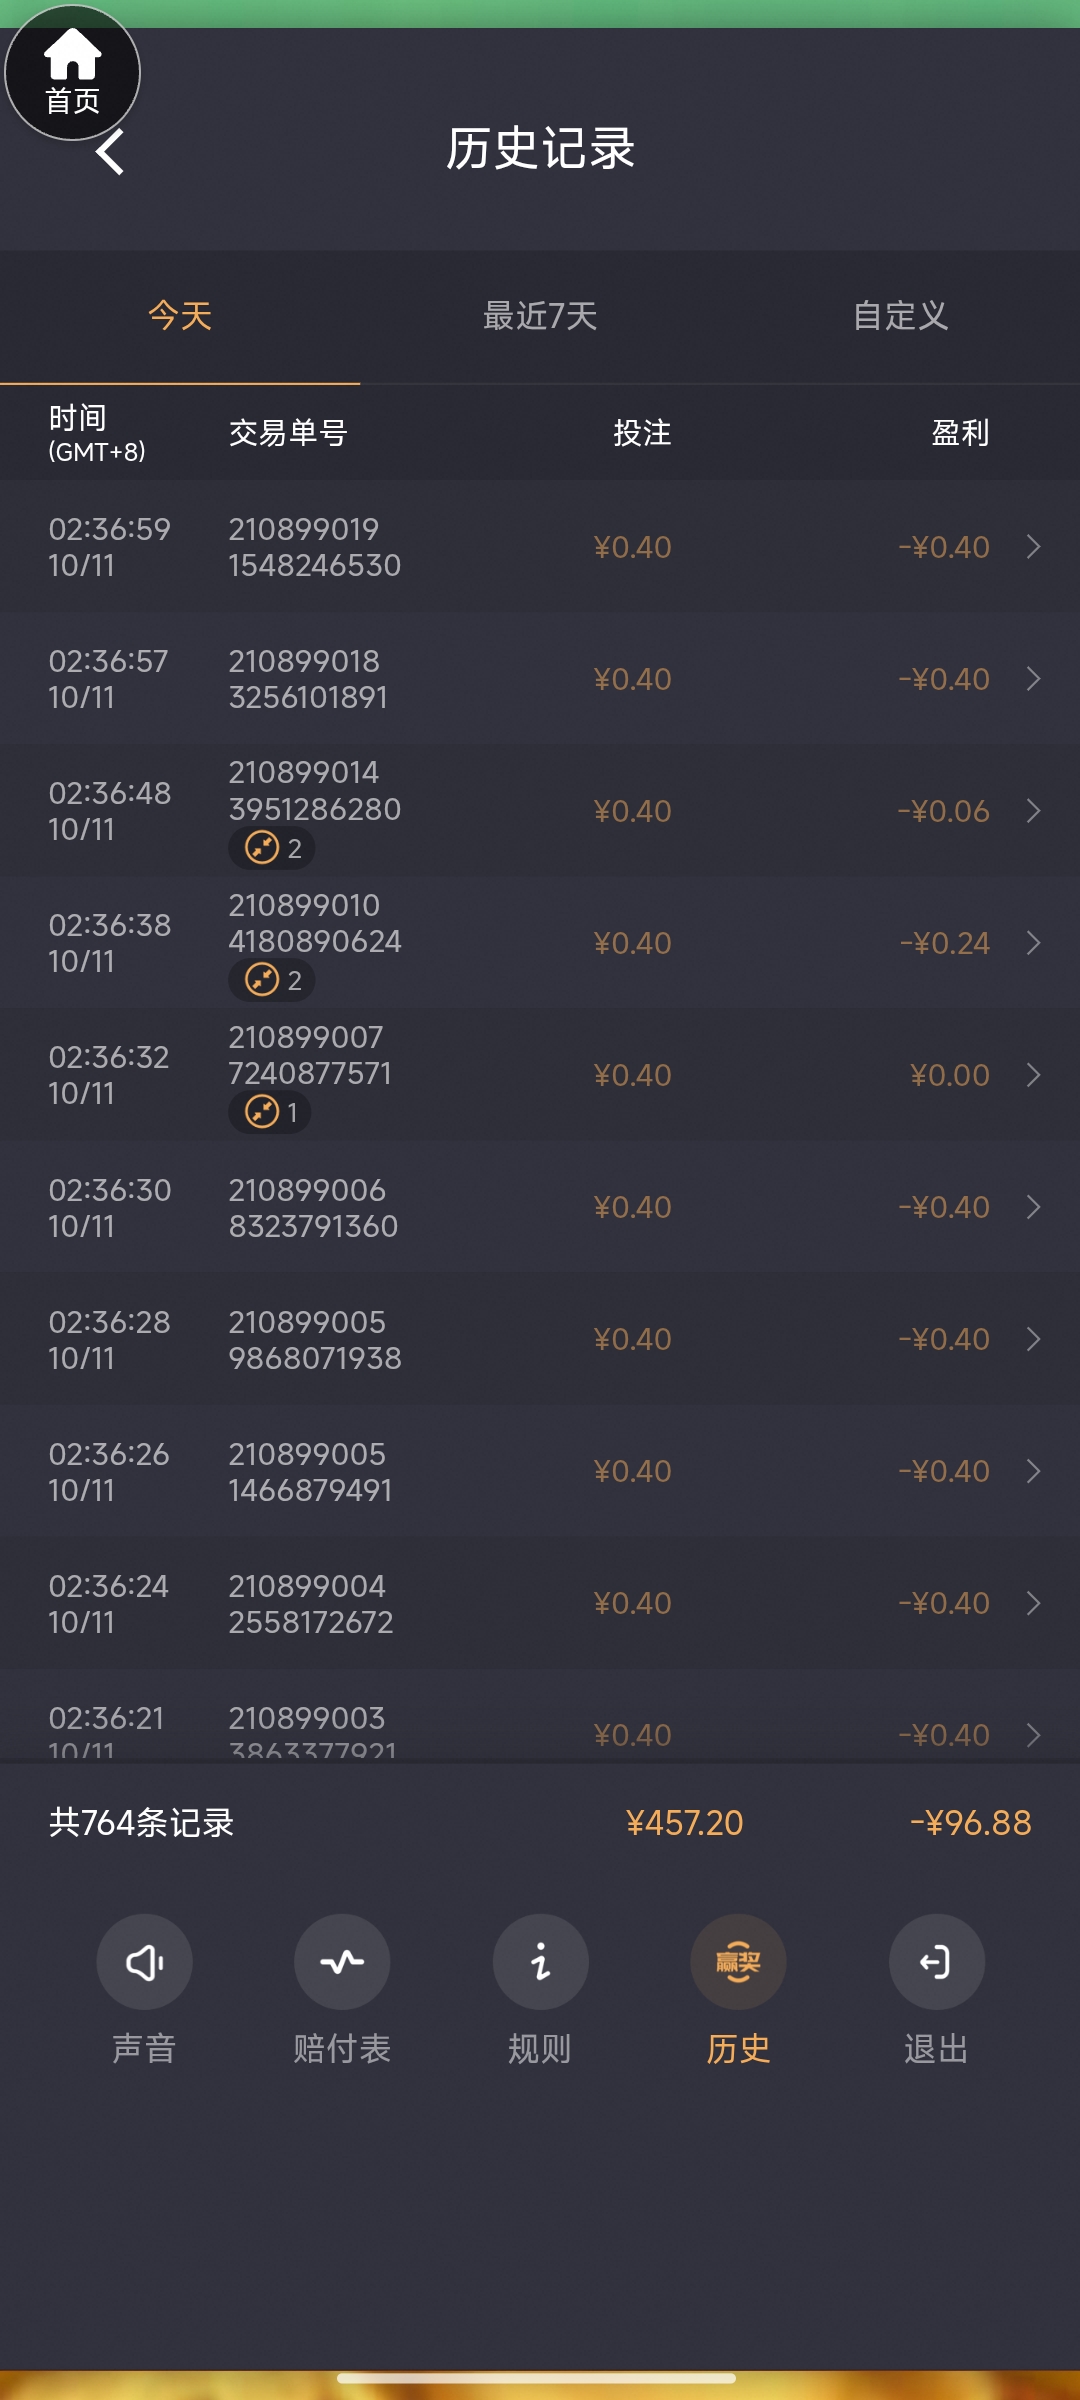
Task: Expand details chevron for 02:36:30 record
Action: (x=1034, y=1207)
